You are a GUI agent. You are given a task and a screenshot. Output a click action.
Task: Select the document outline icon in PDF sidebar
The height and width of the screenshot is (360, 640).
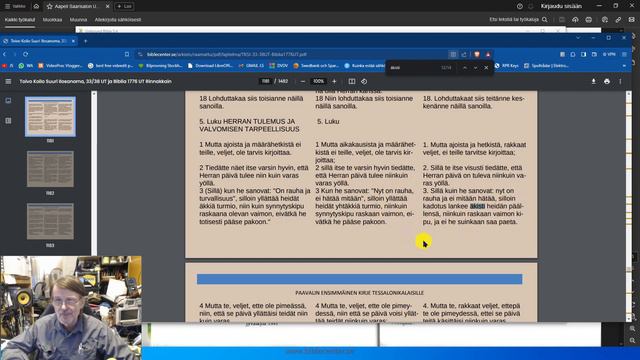pyautogui.click(x=8, y=120)
